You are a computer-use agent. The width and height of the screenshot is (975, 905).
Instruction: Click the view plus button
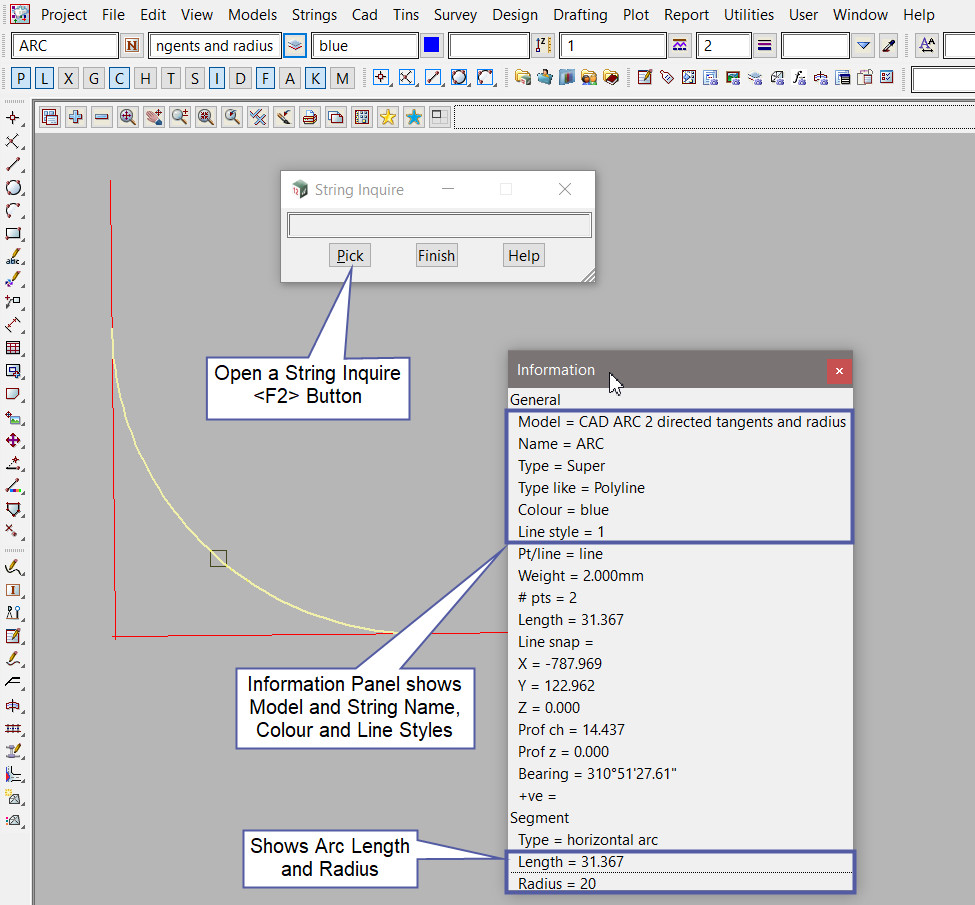tap(76, 118)
